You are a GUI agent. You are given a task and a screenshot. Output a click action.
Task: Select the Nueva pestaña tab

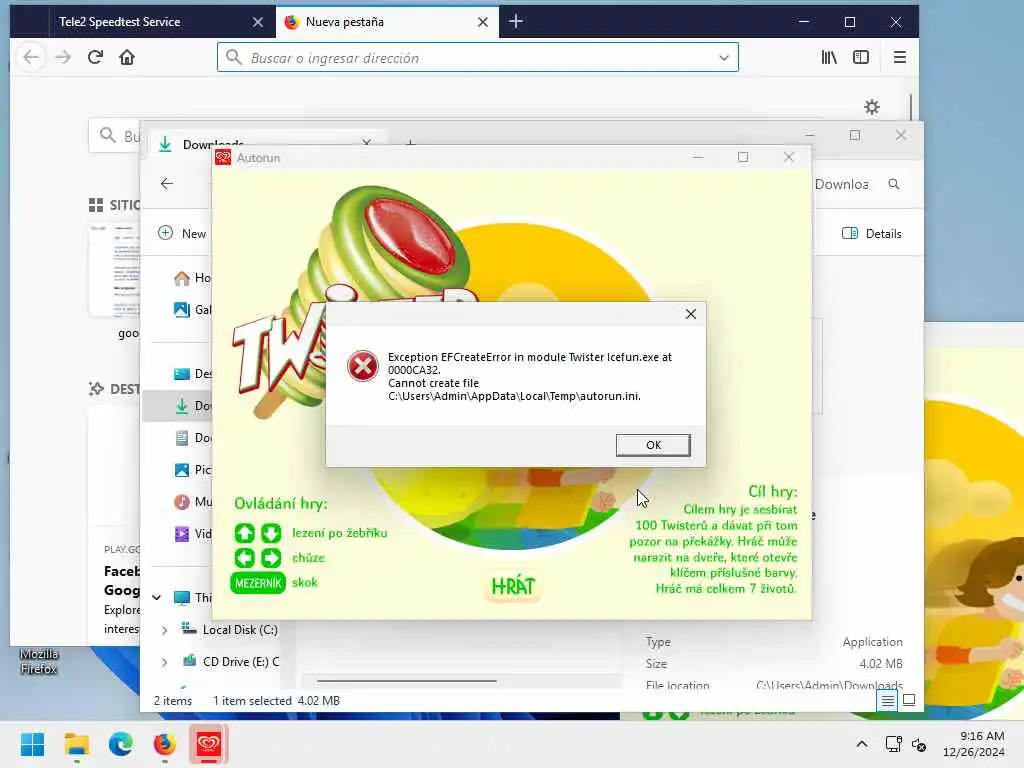pos(379,22)
